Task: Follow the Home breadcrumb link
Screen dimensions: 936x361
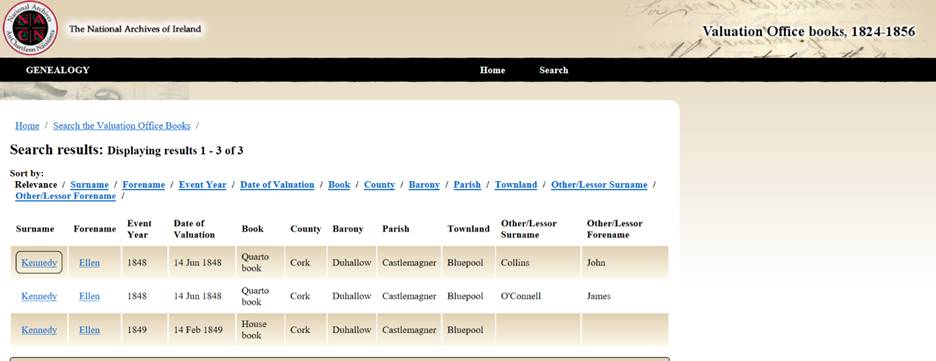Action: pyautogui.click(x=27, y=125)
